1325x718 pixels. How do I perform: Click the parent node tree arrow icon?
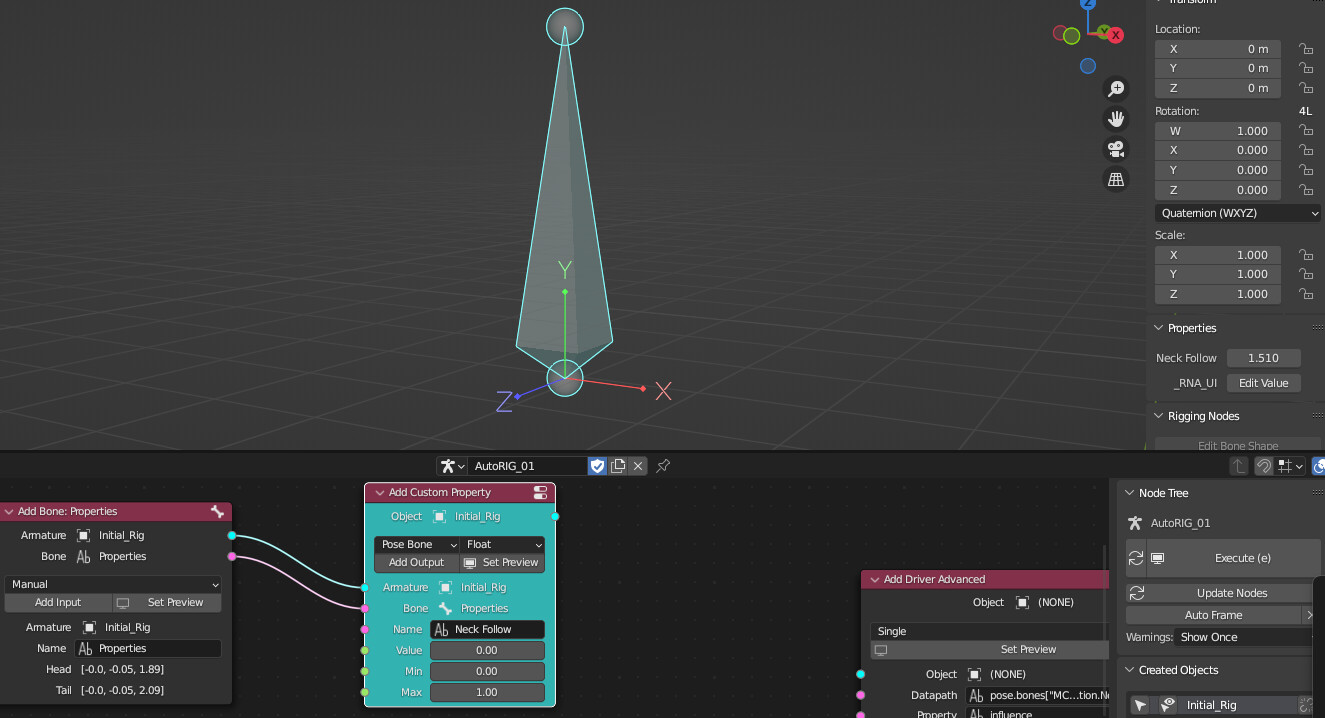[x=1239, y=466]
